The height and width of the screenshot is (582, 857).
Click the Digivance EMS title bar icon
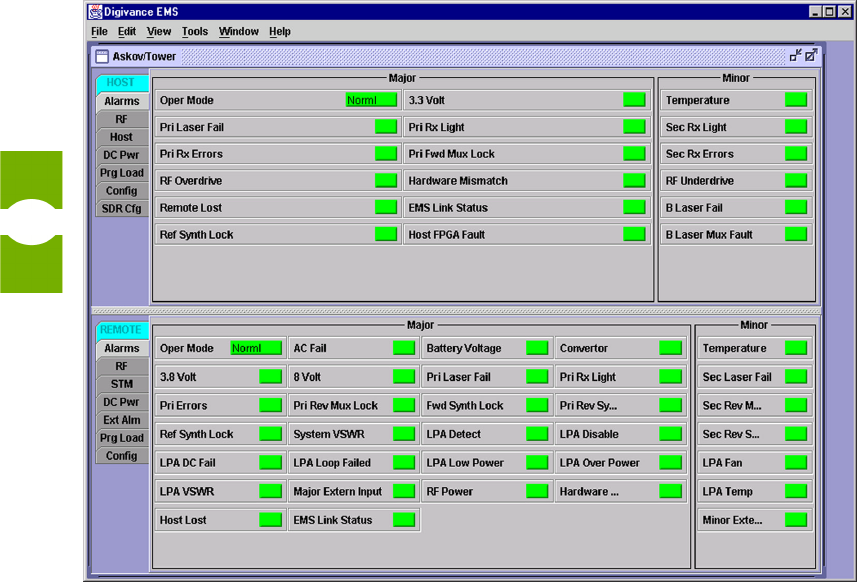[x=96, y=11]
